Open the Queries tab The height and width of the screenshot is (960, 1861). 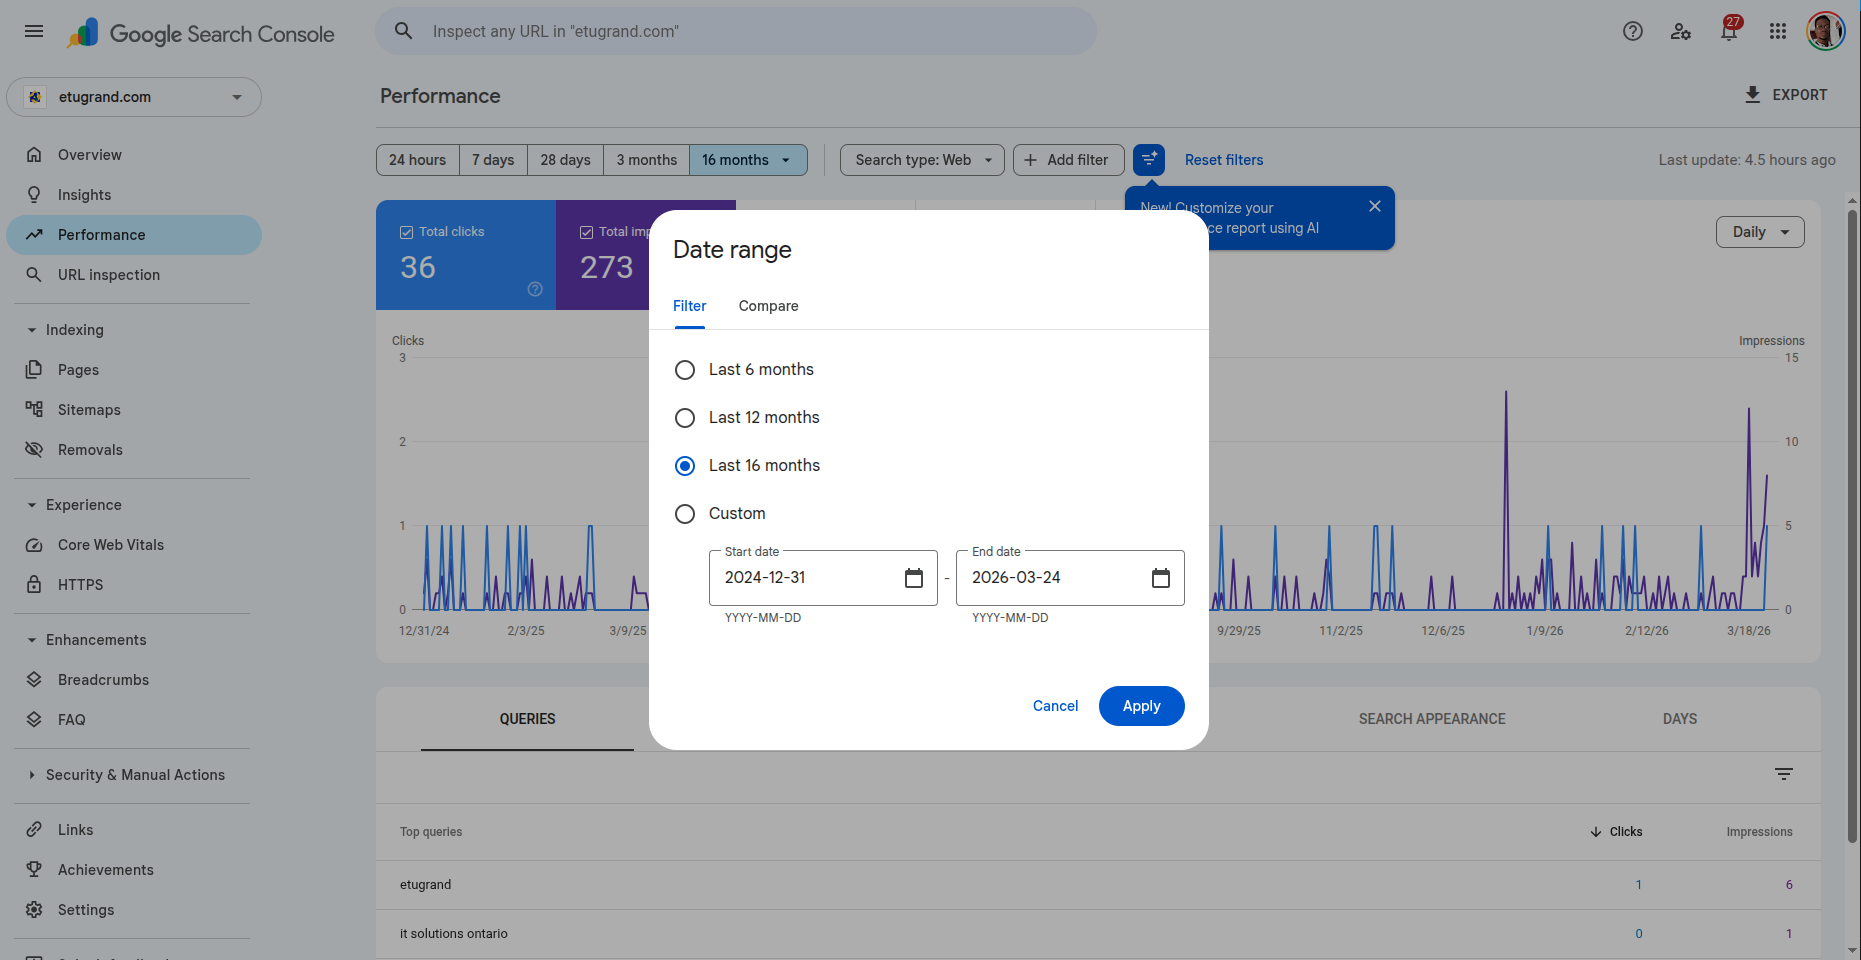(x=527, y=719)
